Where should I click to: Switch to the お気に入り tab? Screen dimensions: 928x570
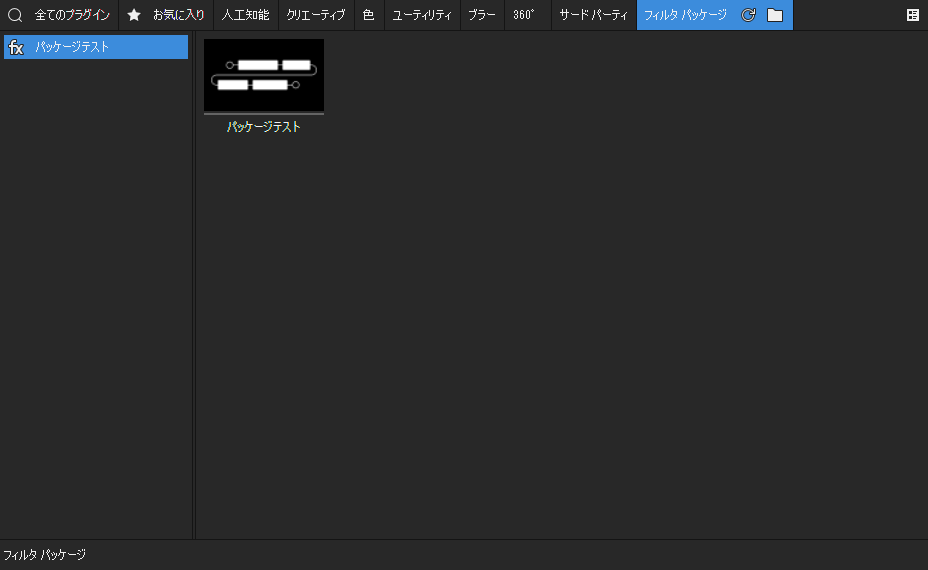[178, 15]
